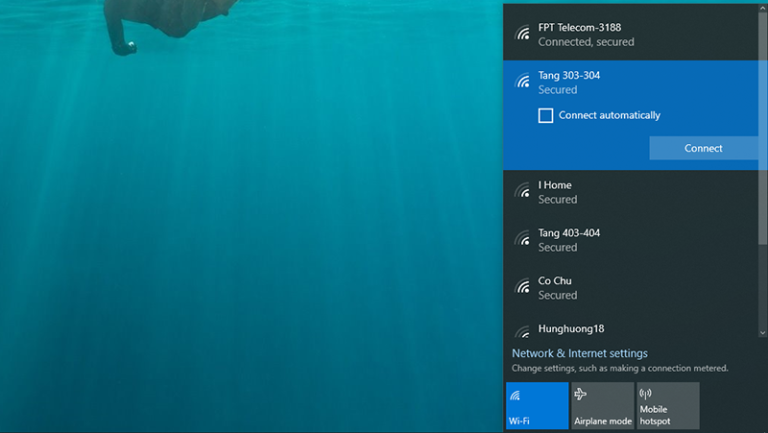
Task: Click Tang 403-404 Wi-Fi signal icon
Action: click(x=522, y=239)
